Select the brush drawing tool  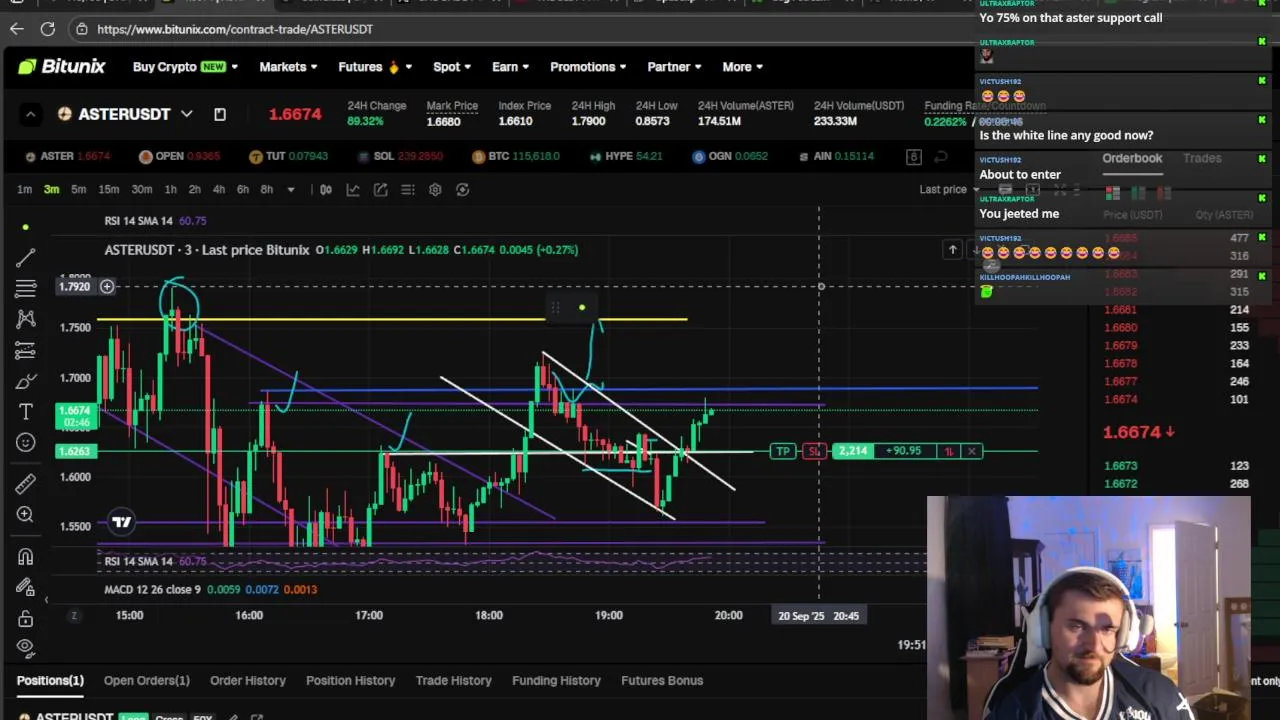(26, 381)
